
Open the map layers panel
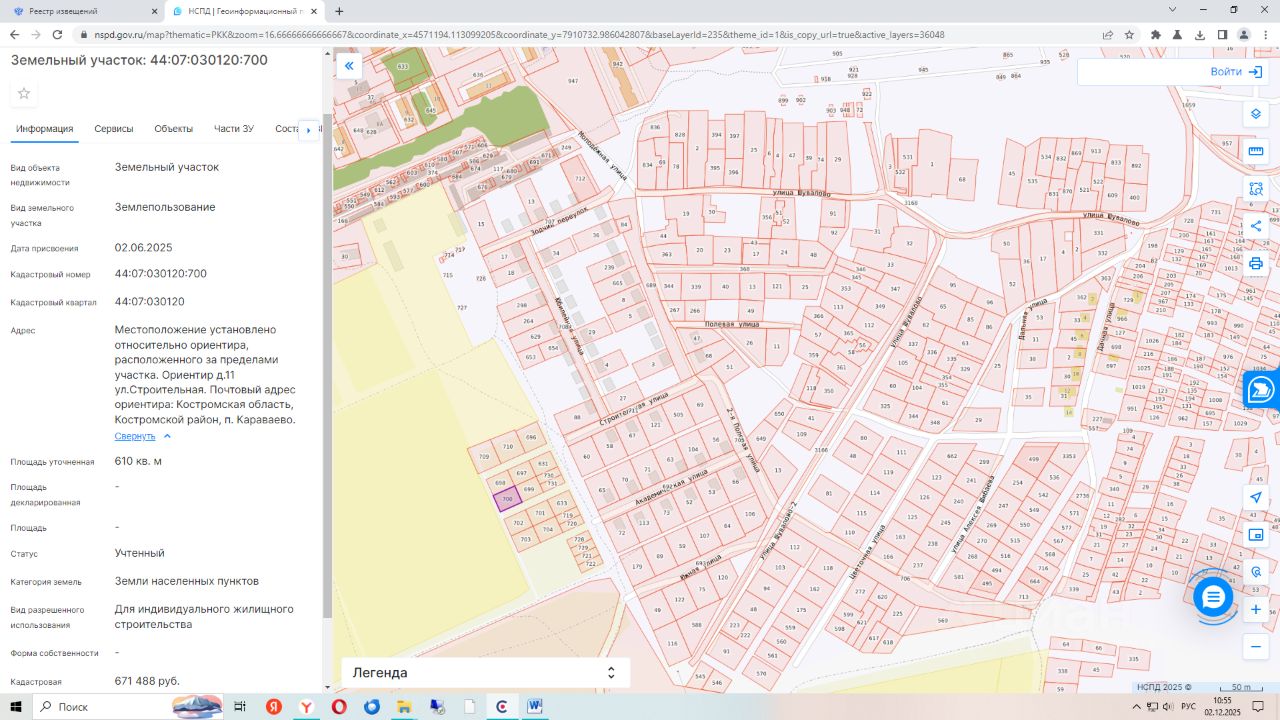click(x=1256, y=114)
